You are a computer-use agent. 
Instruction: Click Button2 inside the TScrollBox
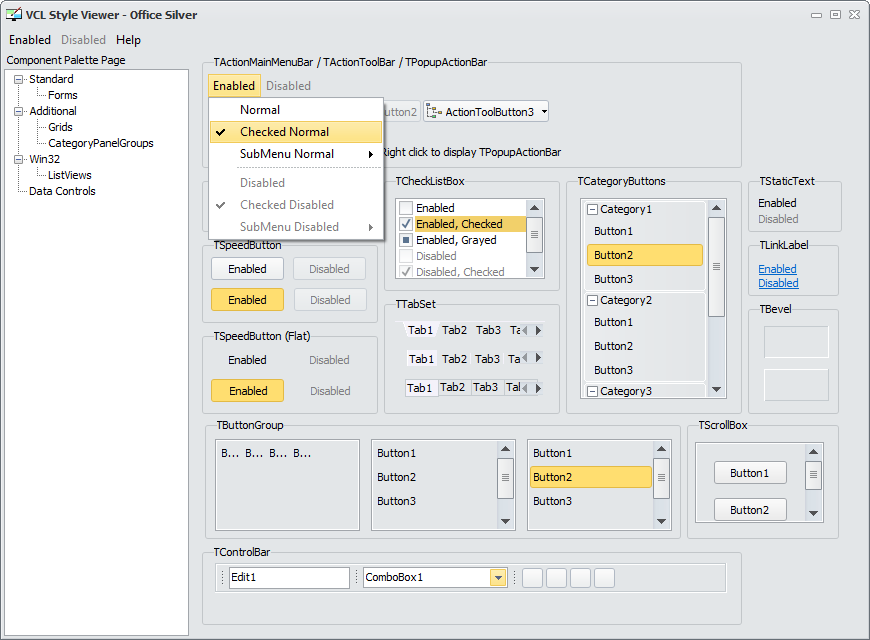pyautogui.click(x=750, y=510)
